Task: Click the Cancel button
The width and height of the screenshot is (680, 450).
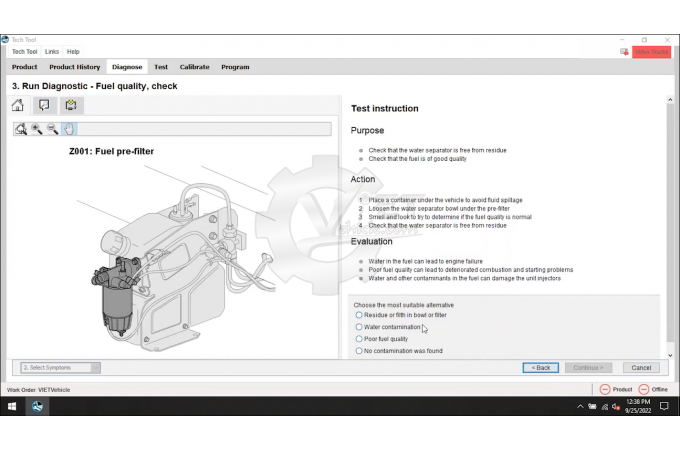Action: coord(641,367)
